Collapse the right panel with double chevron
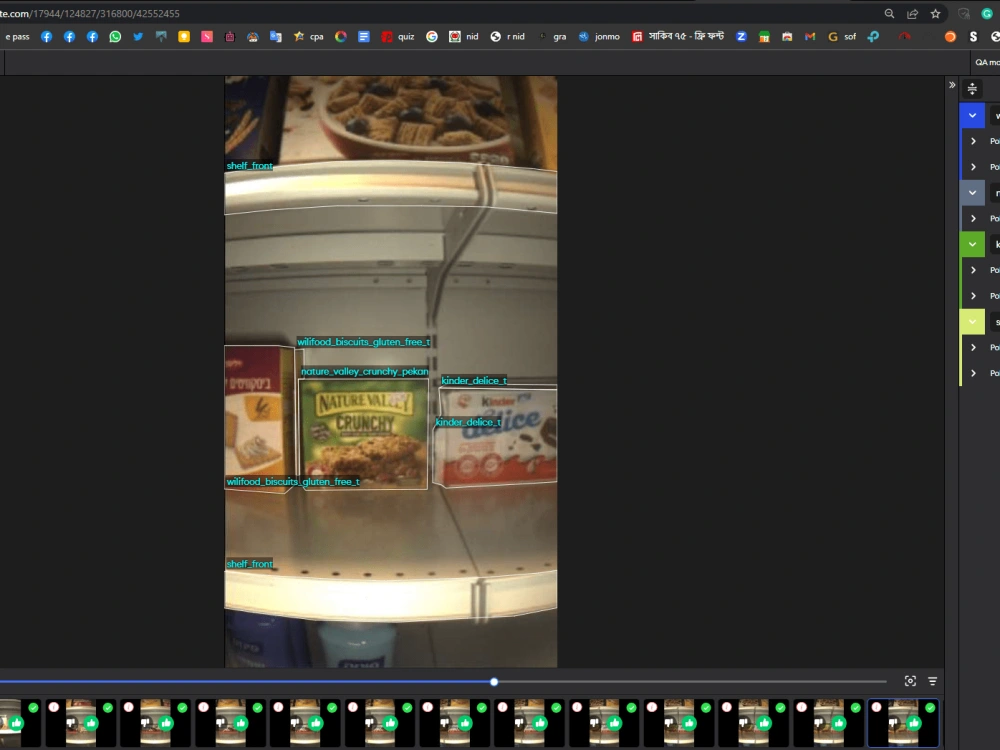Screen dimensions: 1000x750 pyautogui.click(x=952, y=85)
